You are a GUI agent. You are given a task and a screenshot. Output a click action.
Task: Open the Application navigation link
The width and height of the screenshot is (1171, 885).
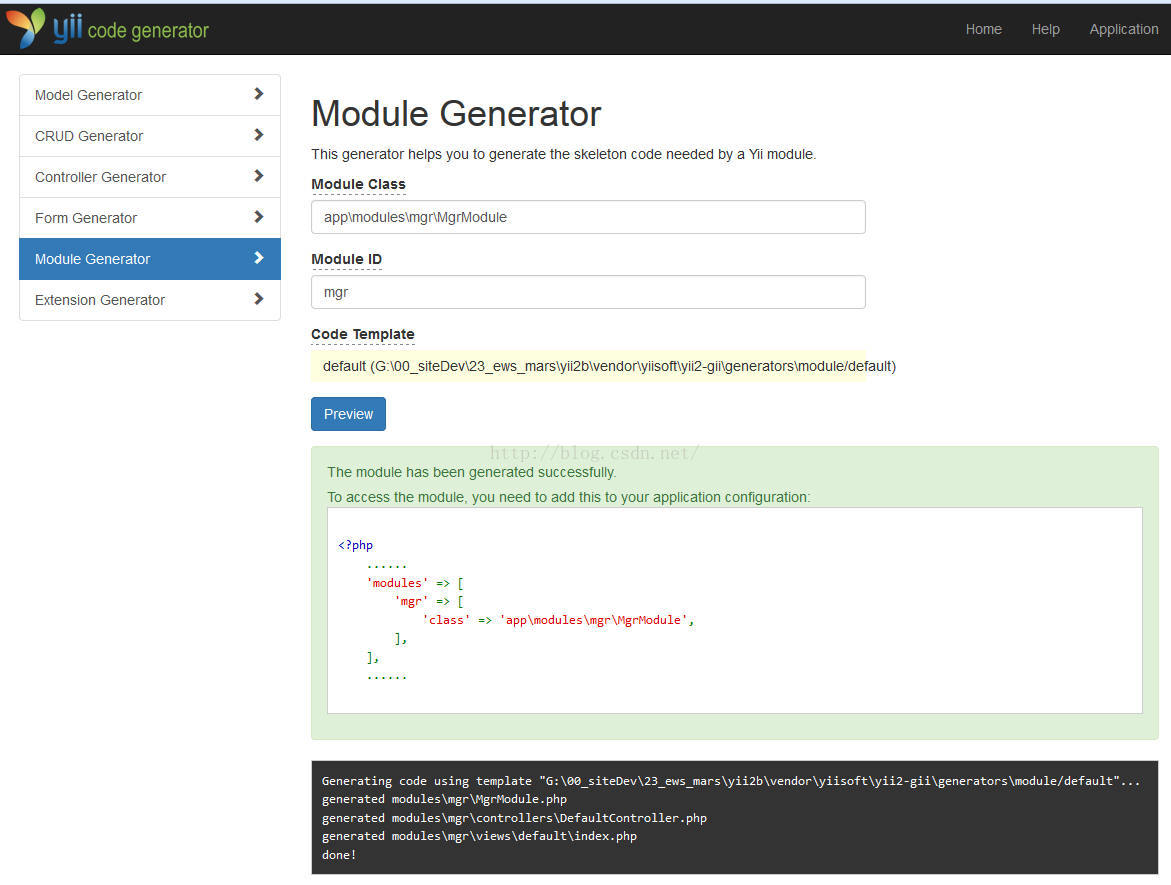click(x=1123, y=29)
